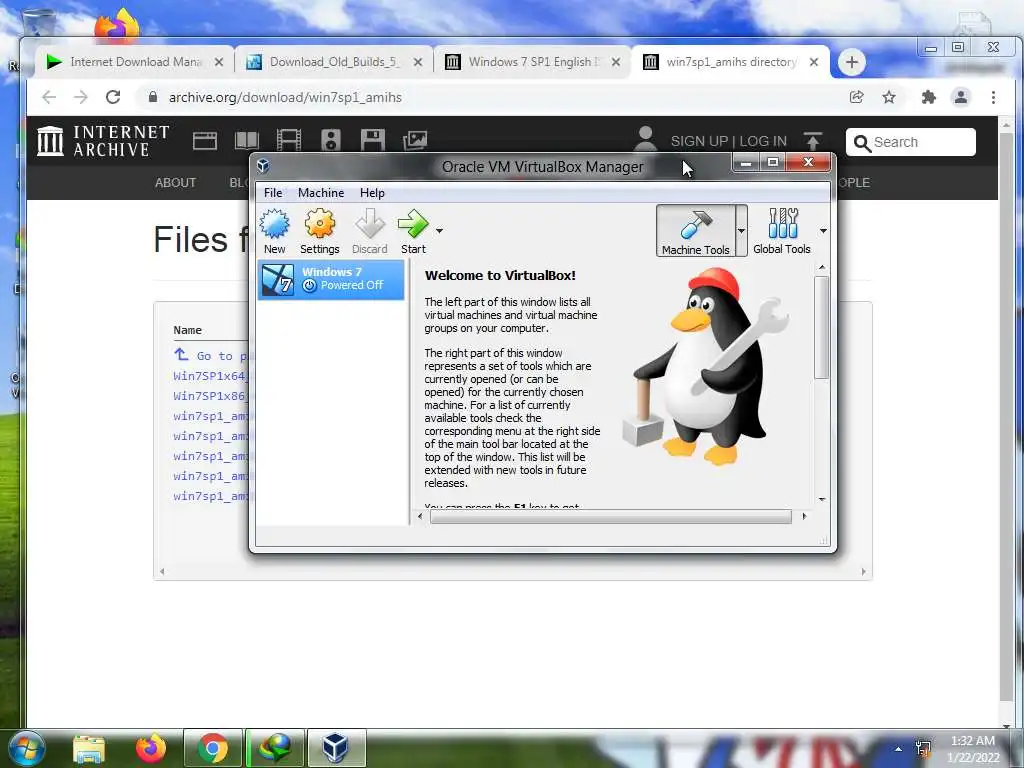This screenshot has height=768, width=1024.
Task: Click the browser forward arrow
Action: pyautogui.click(x=80, y=97)
